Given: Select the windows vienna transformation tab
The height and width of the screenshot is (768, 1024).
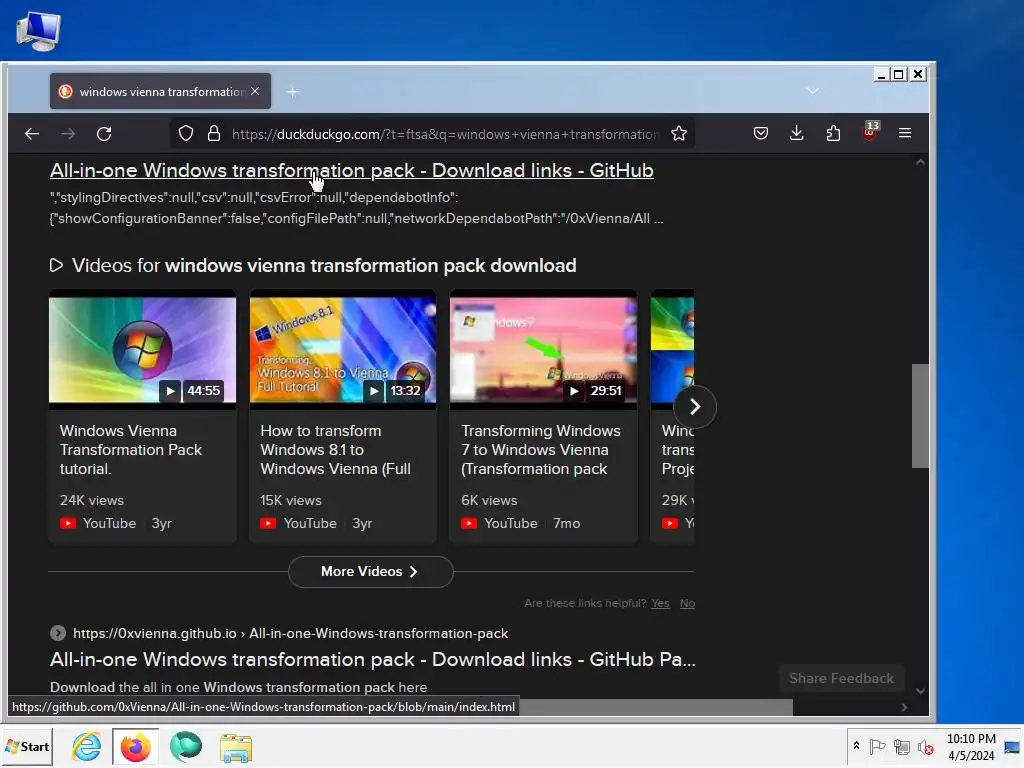Looking at the screenshot, I should [160, 91].
